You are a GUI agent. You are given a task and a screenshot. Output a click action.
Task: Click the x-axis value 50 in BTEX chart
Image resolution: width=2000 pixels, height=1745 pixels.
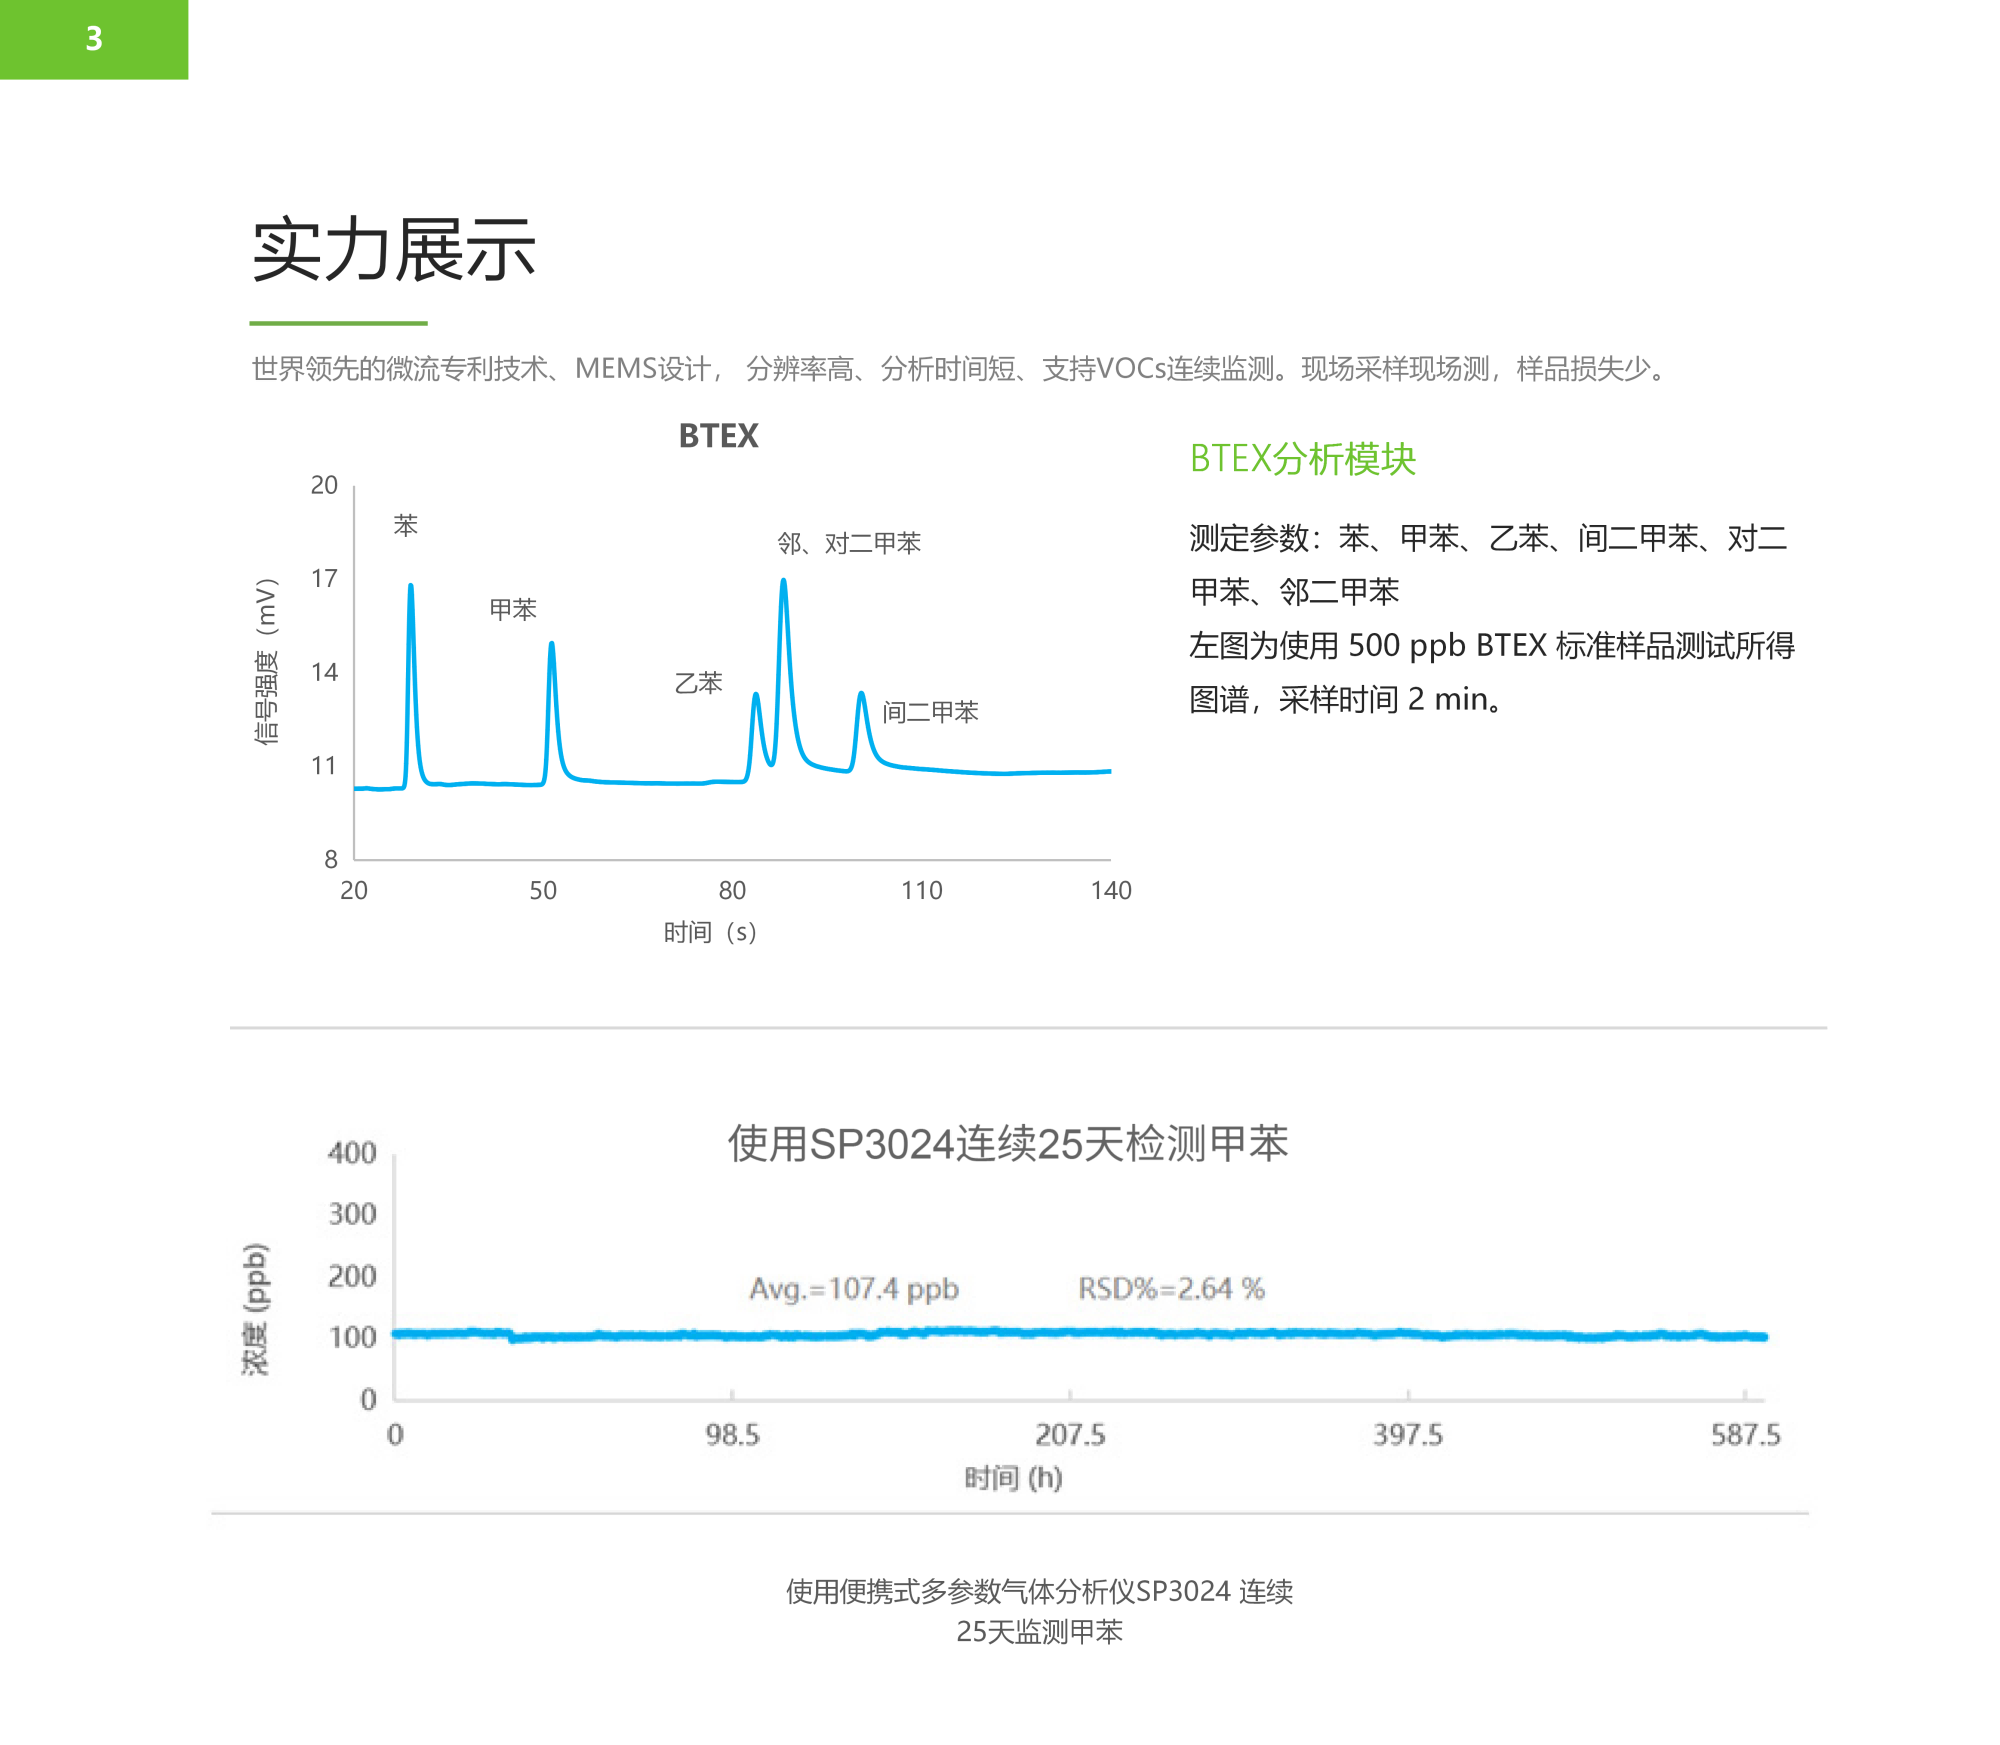pos(543,890)
